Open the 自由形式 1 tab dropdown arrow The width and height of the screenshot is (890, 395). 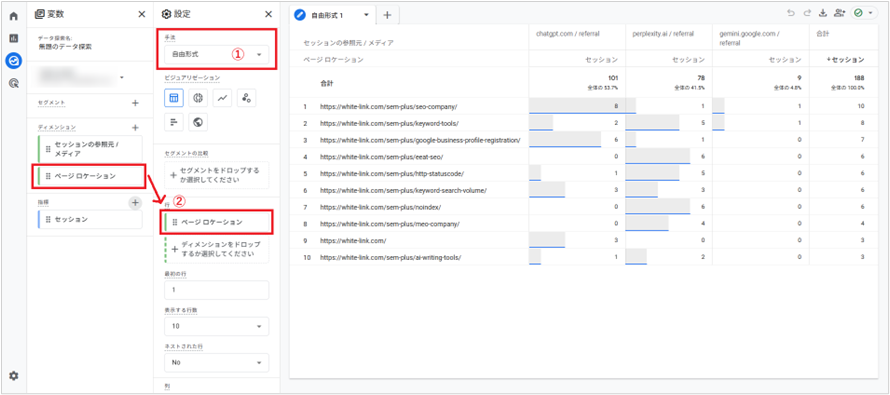pos(366,15)
